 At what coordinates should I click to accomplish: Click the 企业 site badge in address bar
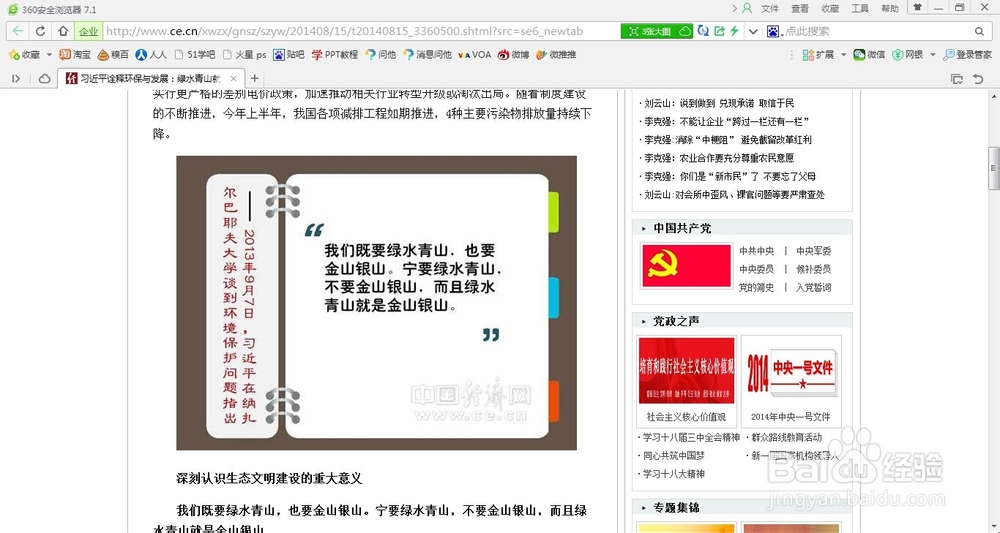(x=89, y=31)
